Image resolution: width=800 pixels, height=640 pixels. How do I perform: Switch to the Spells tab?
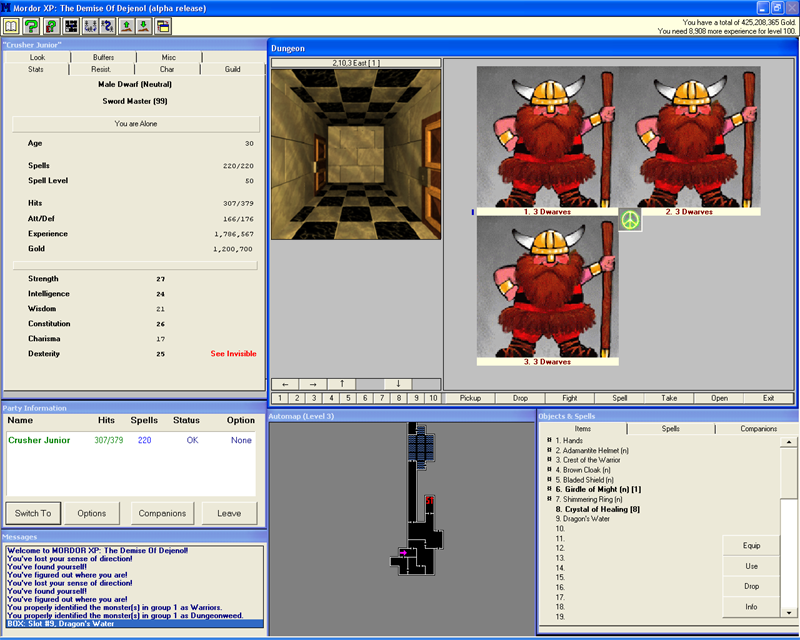669,428
